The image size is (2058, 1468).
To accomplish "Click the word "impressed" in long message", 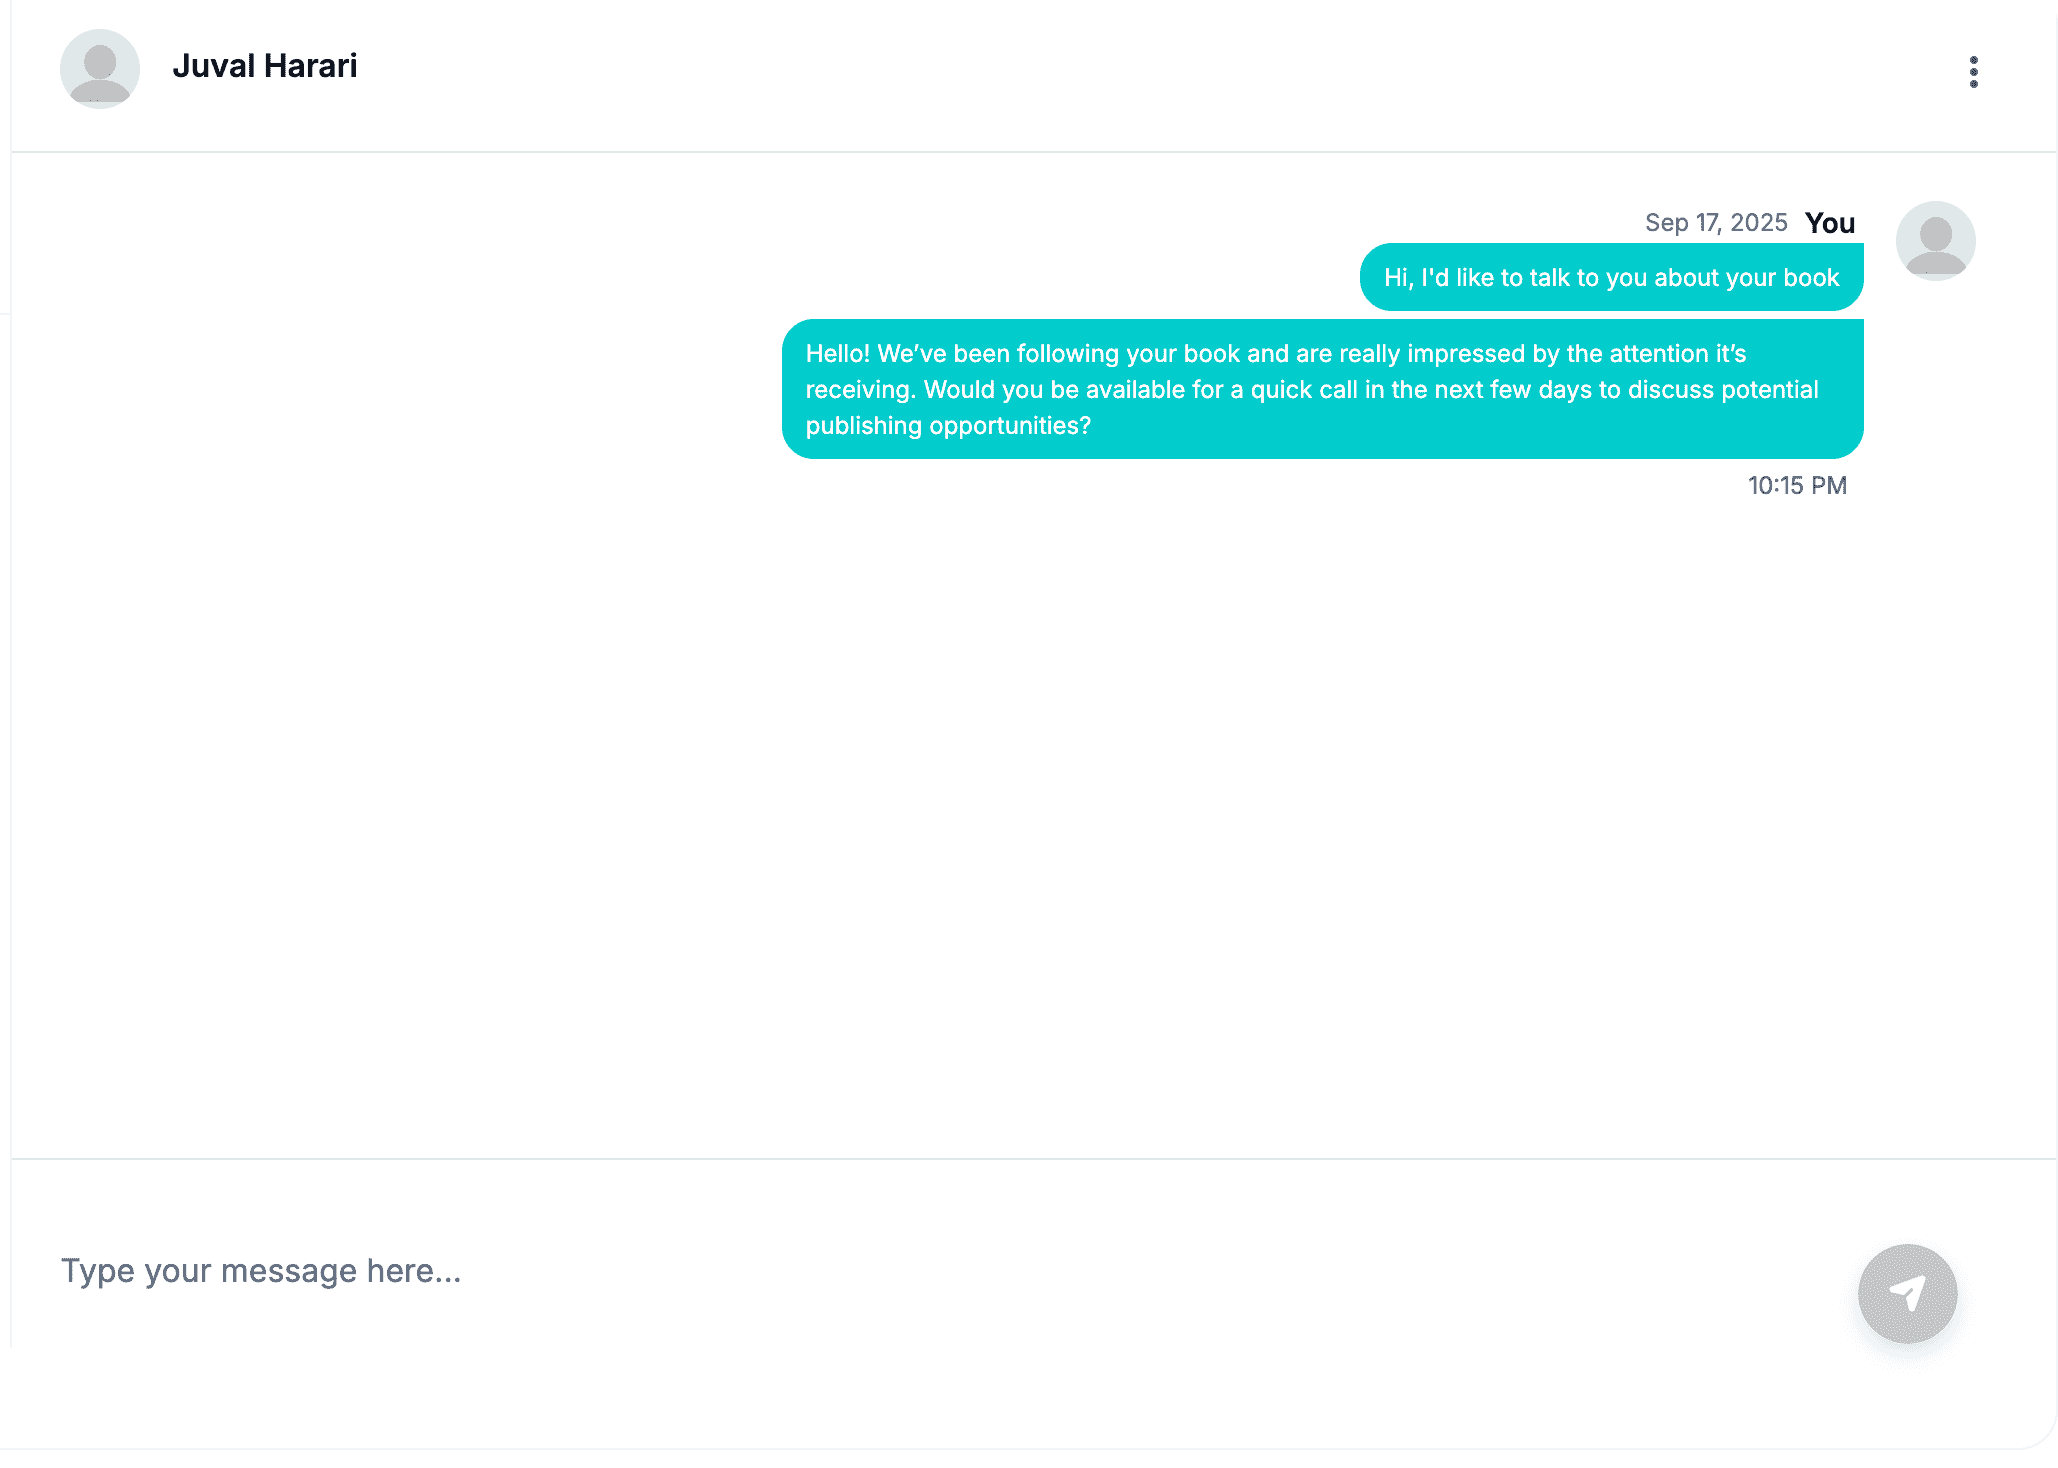I will pyautogui.click(x=1466, y=354).
